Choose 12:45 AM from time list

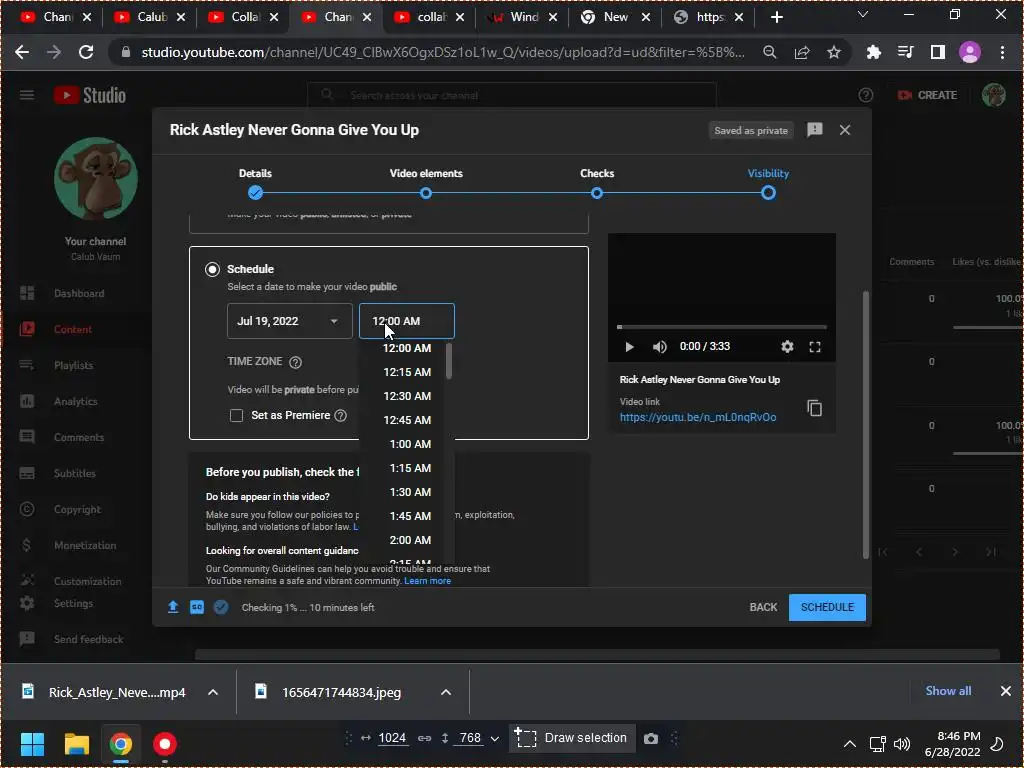click(407, 421)
